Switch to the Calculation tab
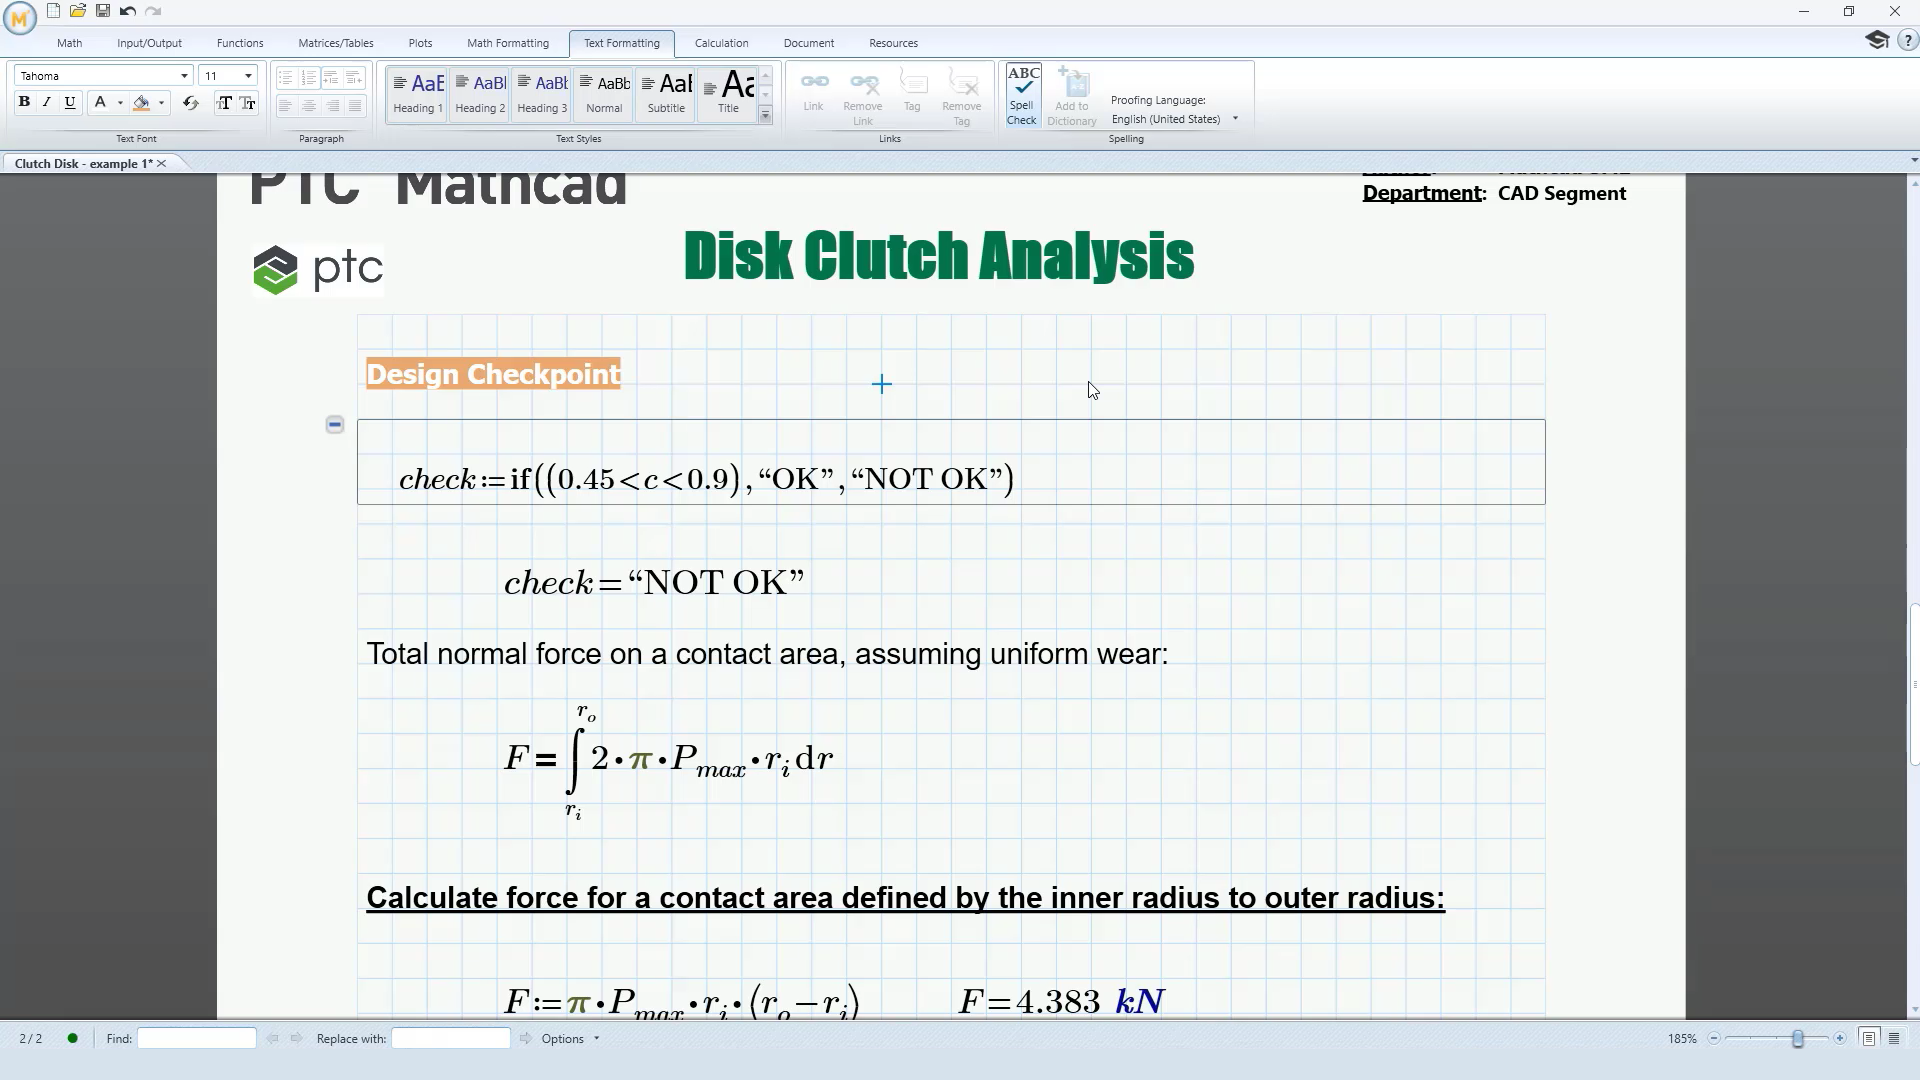Viewport: 1920px width, 1080px height. (x=722, y=43)
